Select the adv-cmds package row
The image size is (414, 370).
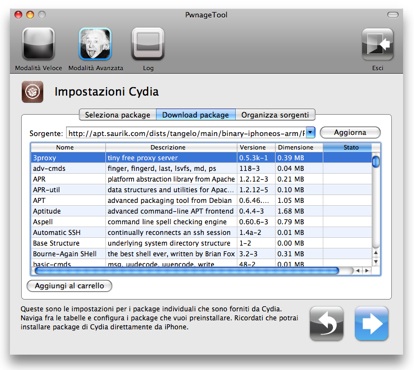tap(201, 168)
